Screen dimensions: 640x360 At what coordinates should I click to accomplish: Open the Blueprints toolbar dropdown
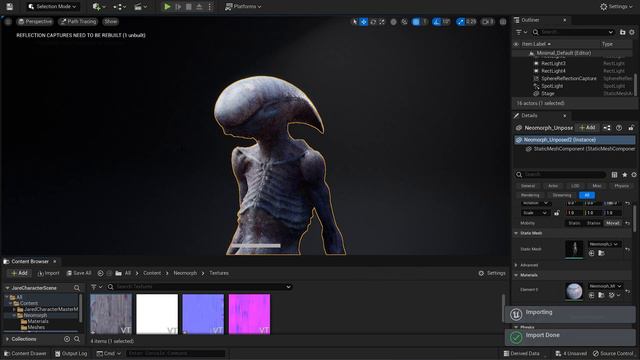(x=120, y=7)
